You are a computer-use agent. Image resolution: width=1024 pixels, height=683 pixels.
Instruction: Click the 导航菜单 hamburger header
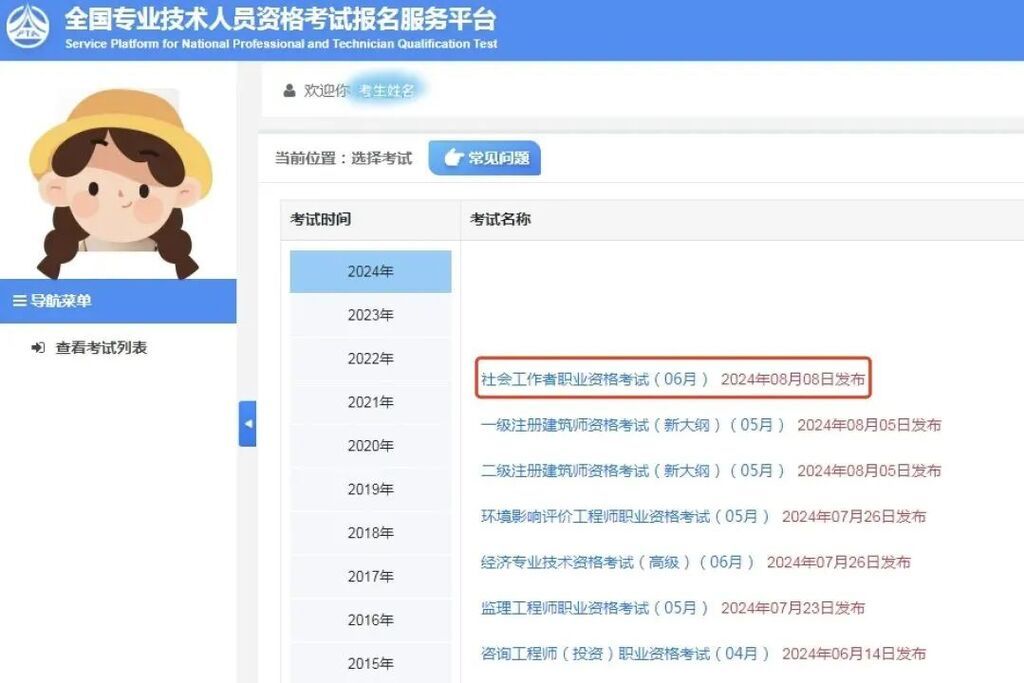click(52, 301)
